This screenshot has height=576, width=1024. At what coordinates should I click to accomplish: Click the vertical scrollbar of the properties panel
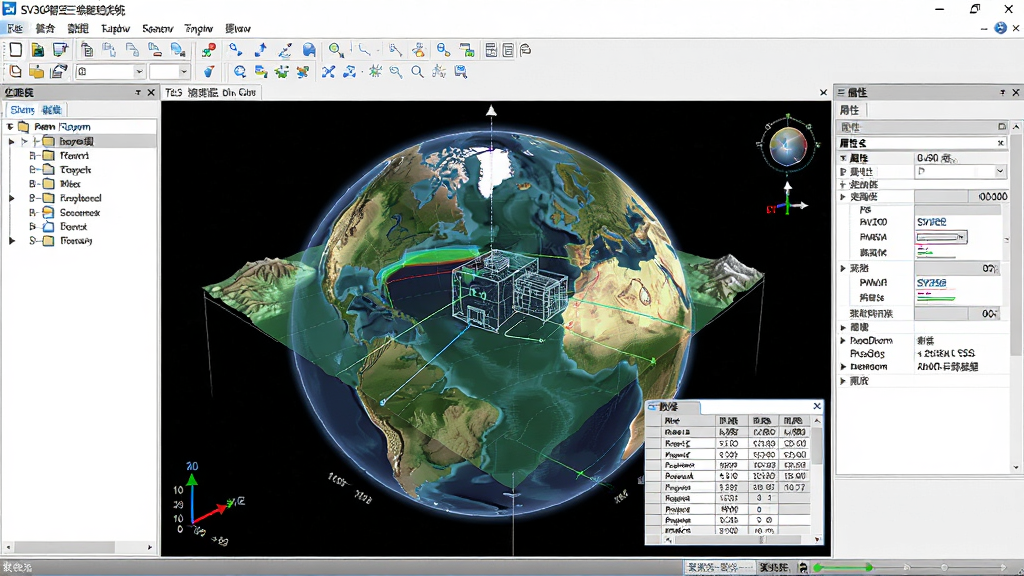point(1016,296)
